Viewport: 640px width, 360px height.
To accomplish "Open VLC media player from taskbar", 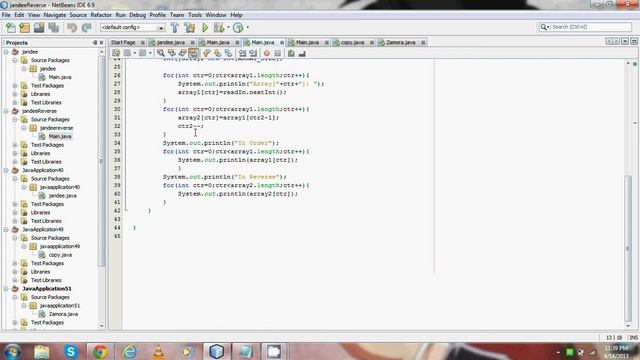I will pyautogui.click(x=158, y=351).
